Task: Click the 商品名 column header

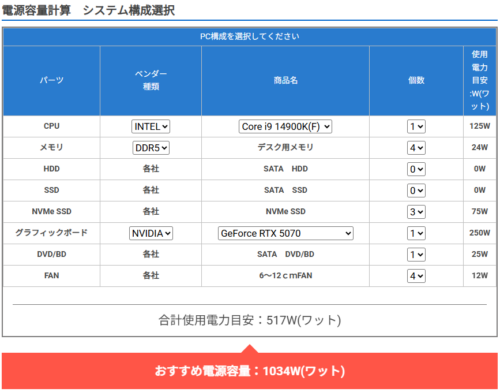Action: pyautogui.click(x=286, y=80)
